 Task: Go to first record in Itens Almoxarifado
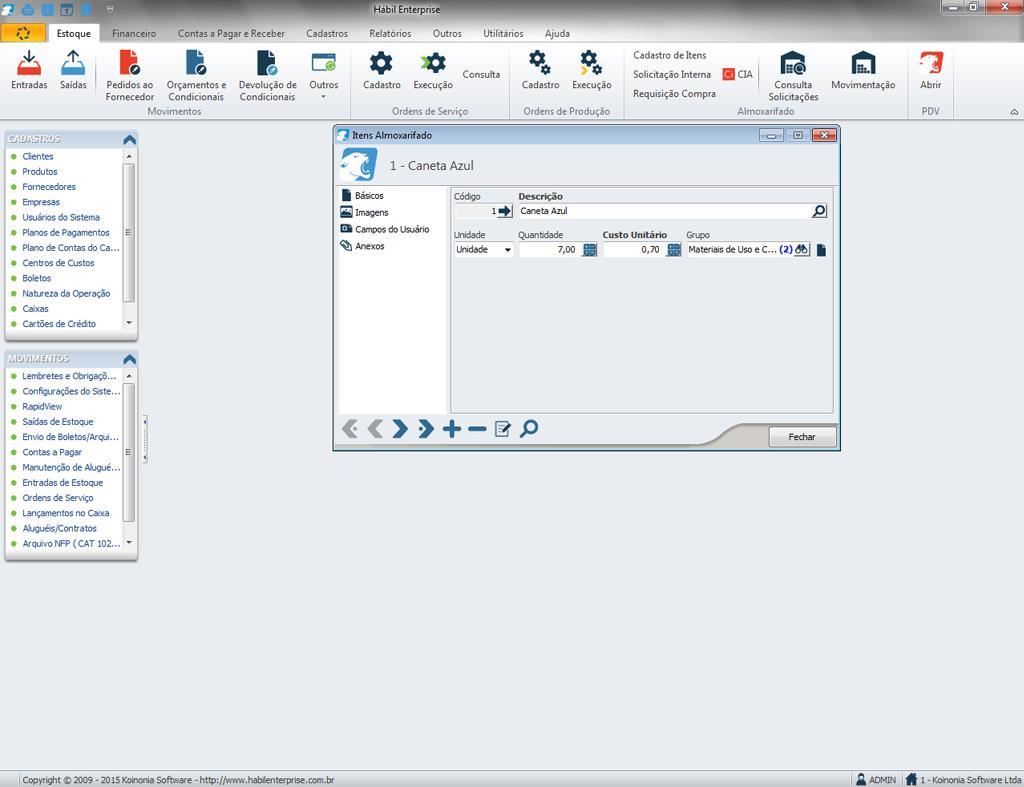pos(349,428)
